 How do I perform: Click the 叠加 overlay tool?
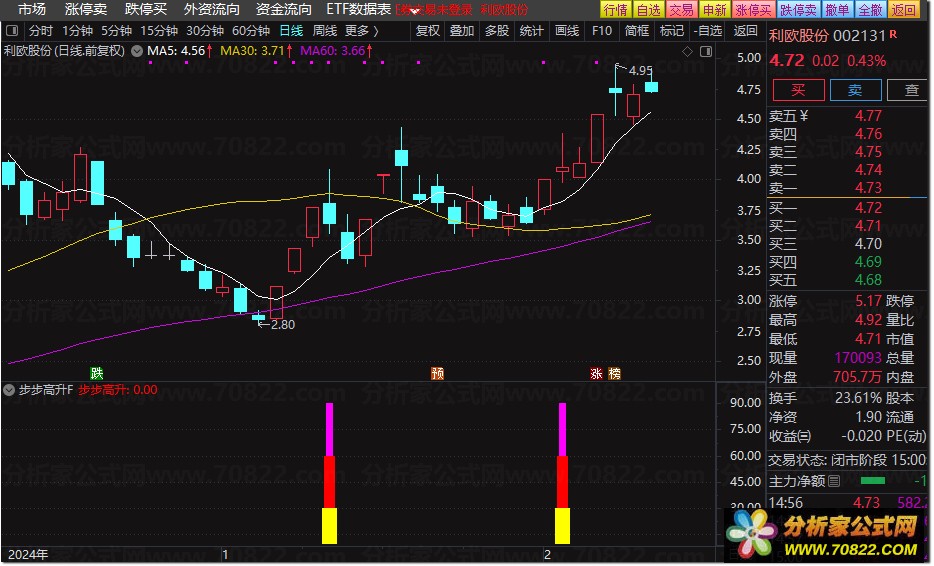pos(462,30)
